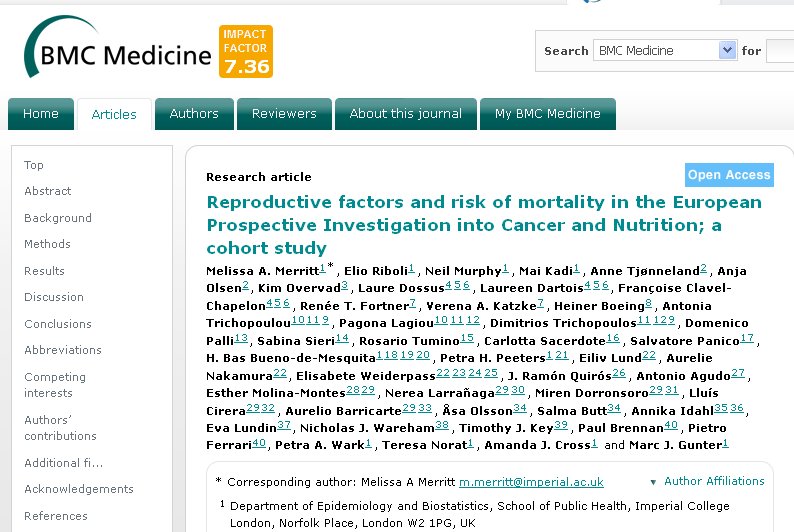
Task: Click the Discussion sidebar link
Action: (54, 297)
